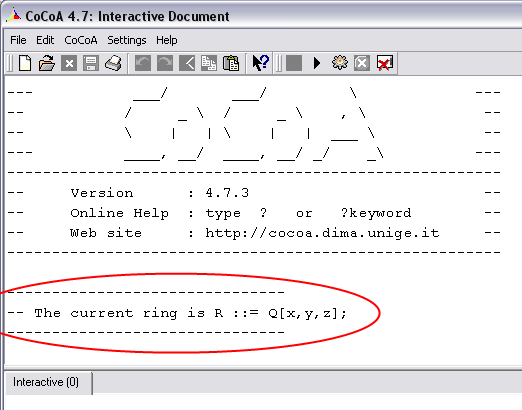Click the Cut icon in the toolbar
Image resolution: width=522 pixels, height=410 pixels.
(x=187, y=63)
